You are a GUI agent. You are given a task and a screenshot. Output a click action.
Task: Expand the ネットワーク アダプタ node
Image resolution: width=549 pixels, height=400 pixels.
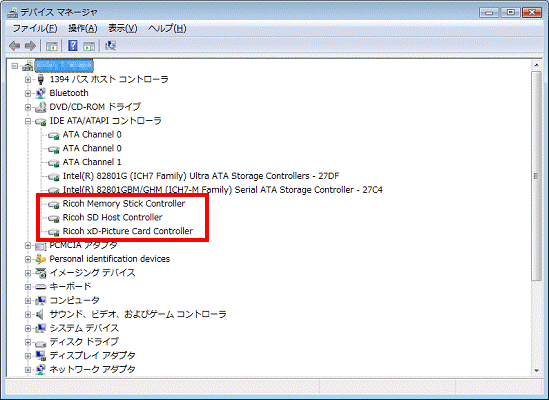(28, 369)
